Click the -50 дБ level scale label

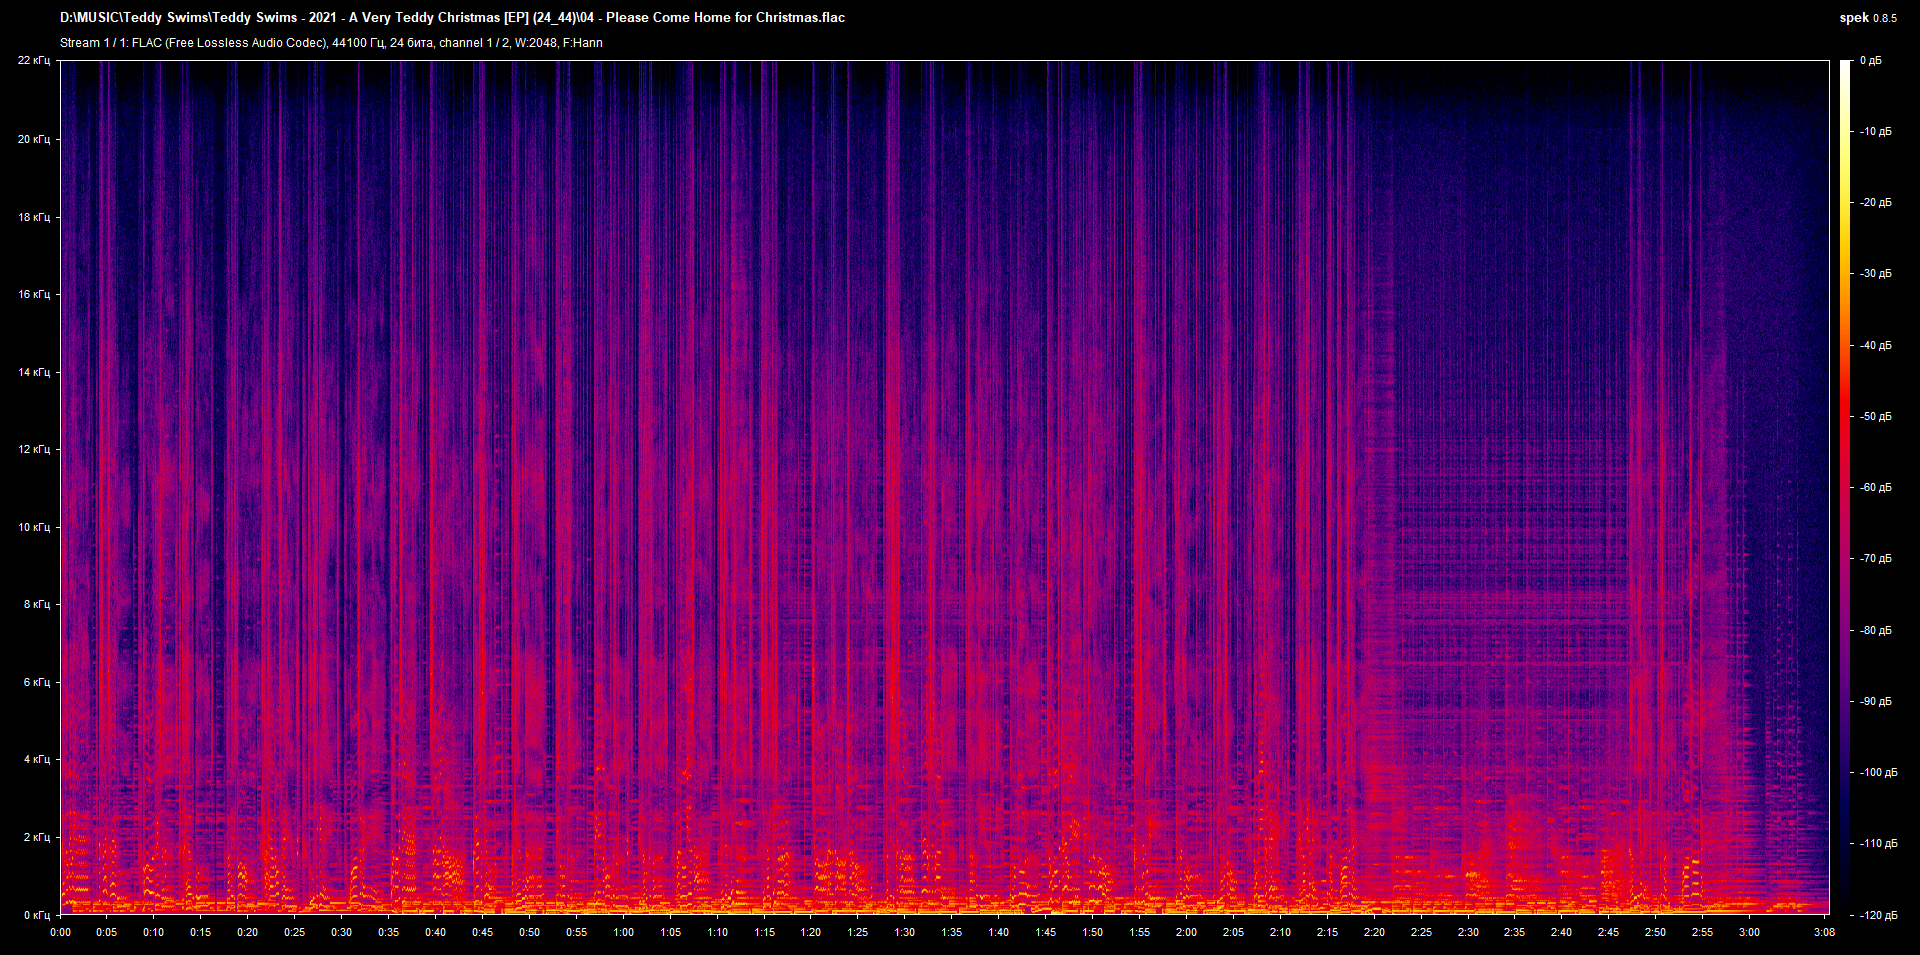pos(1875,417)
